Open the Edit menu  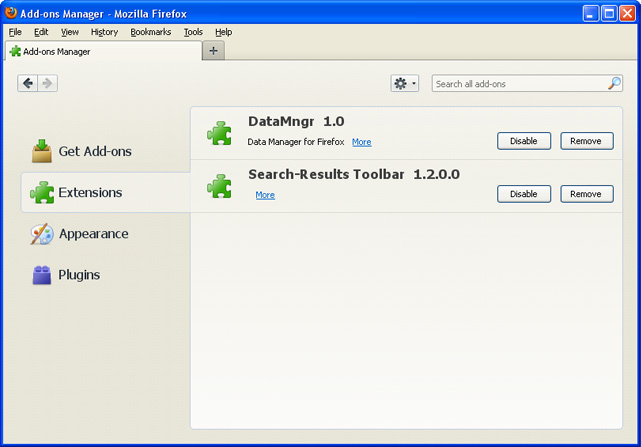[x=41, y=32]
